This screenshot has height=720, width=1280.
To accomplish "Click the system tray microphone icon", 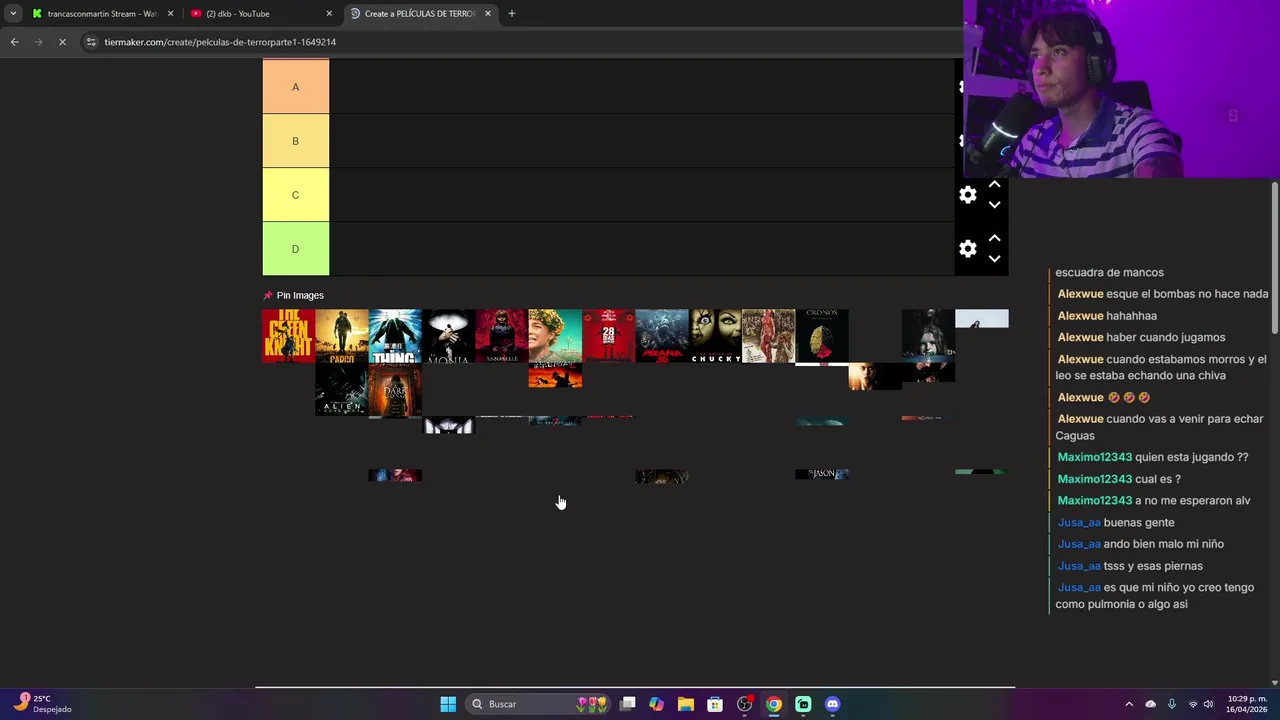I will point(1171,704).
